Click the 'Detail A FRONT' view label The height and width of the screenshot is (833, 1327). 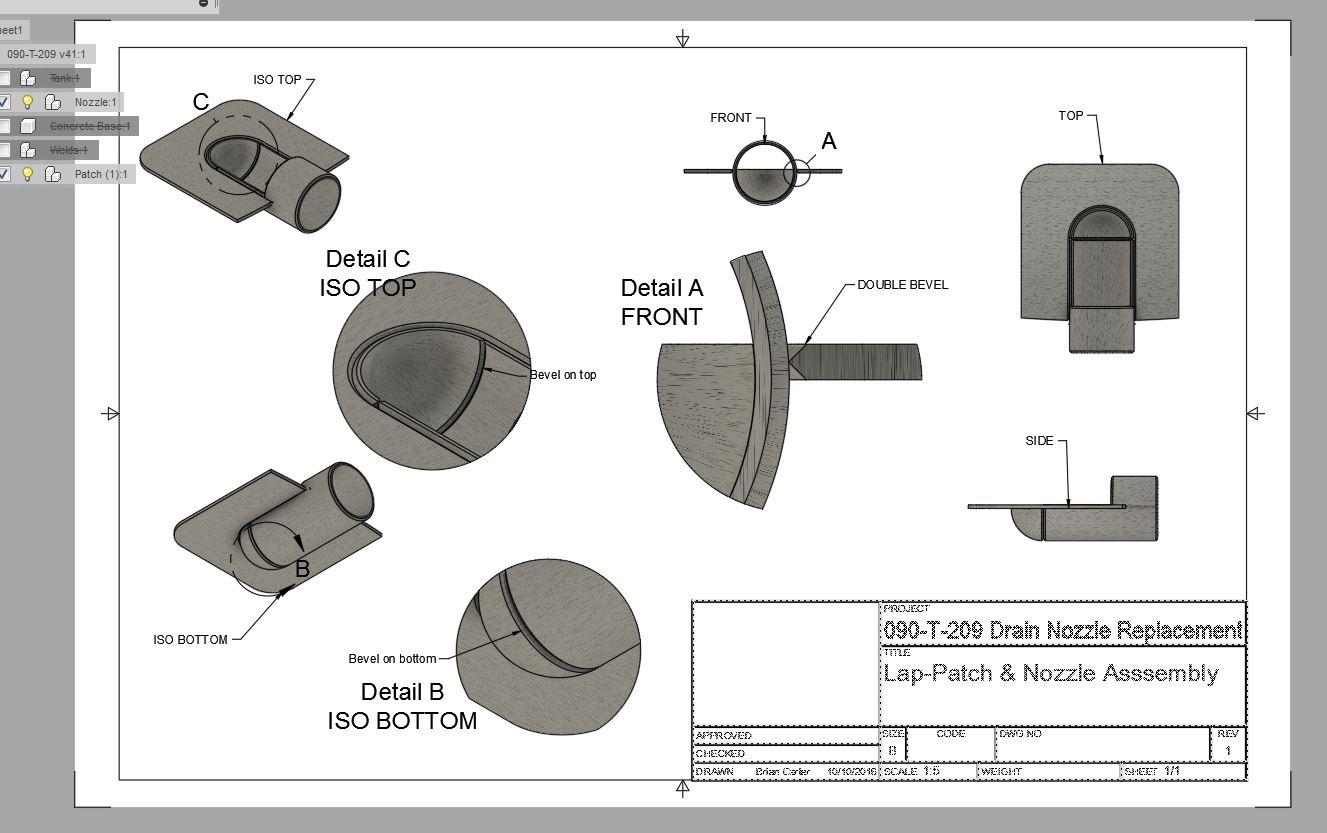coord(662,302)
